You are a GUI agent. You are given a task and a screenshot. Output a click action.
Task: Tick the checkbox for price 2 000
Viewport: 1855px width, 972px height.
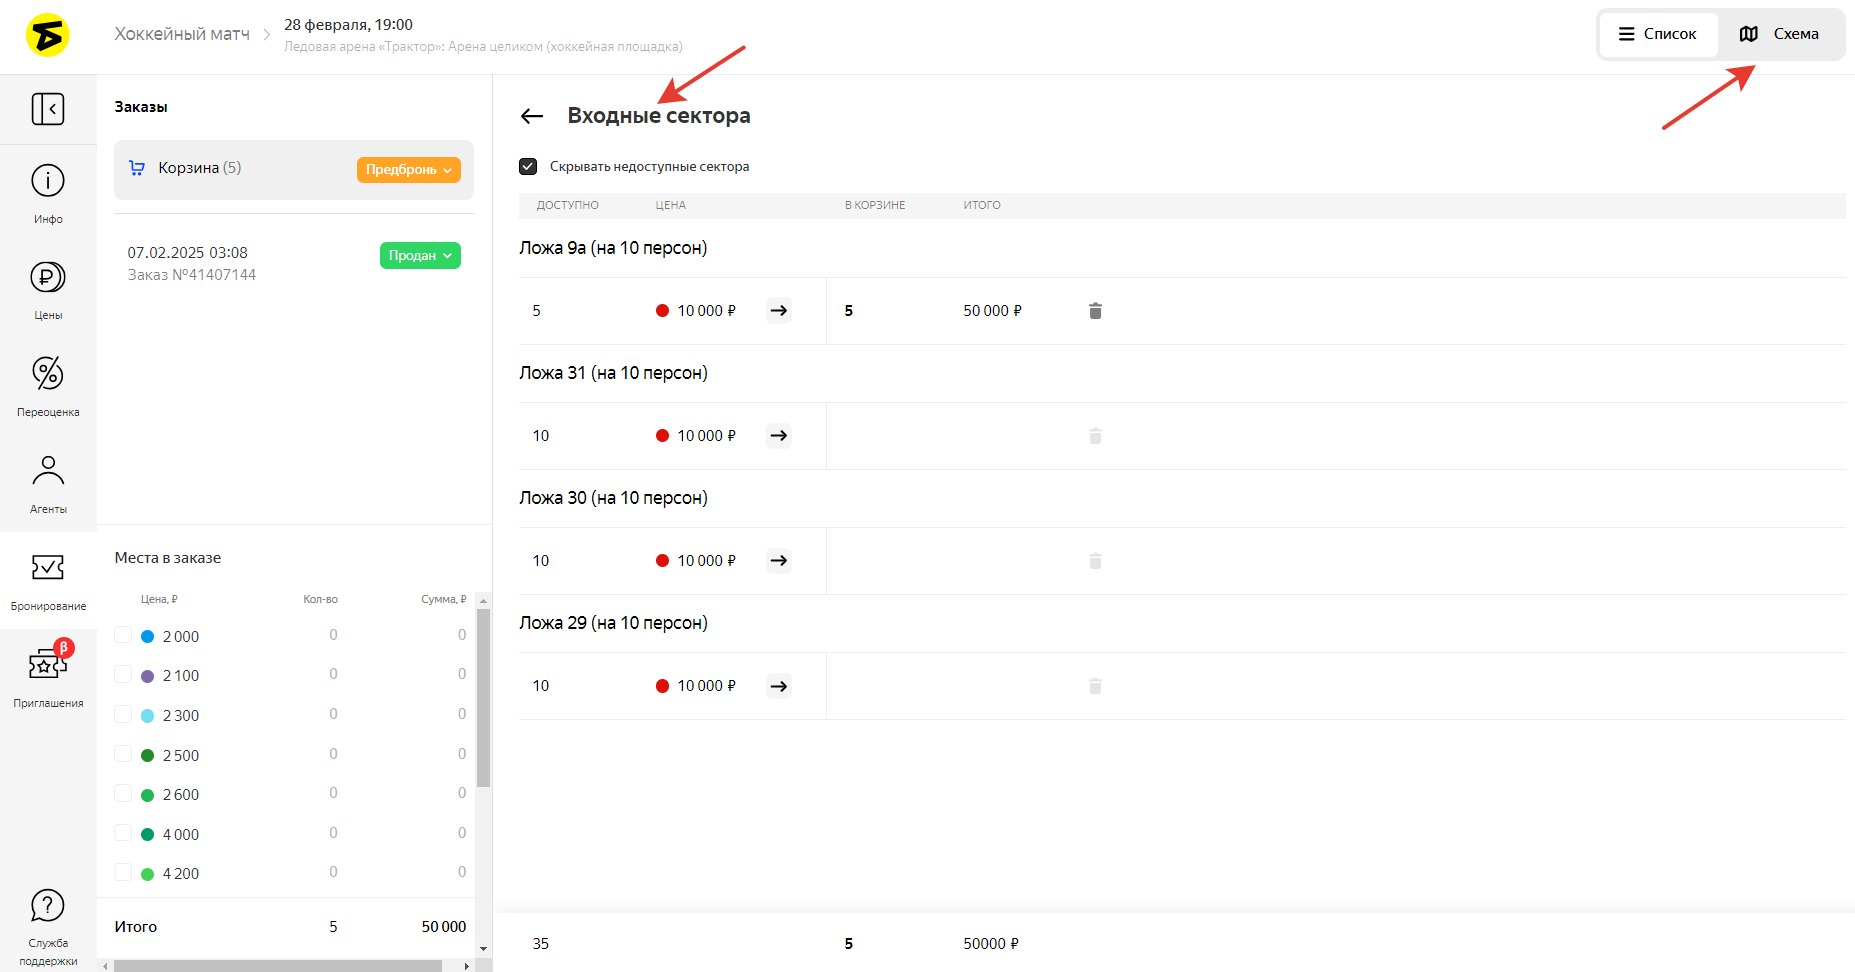pos(123,635)
